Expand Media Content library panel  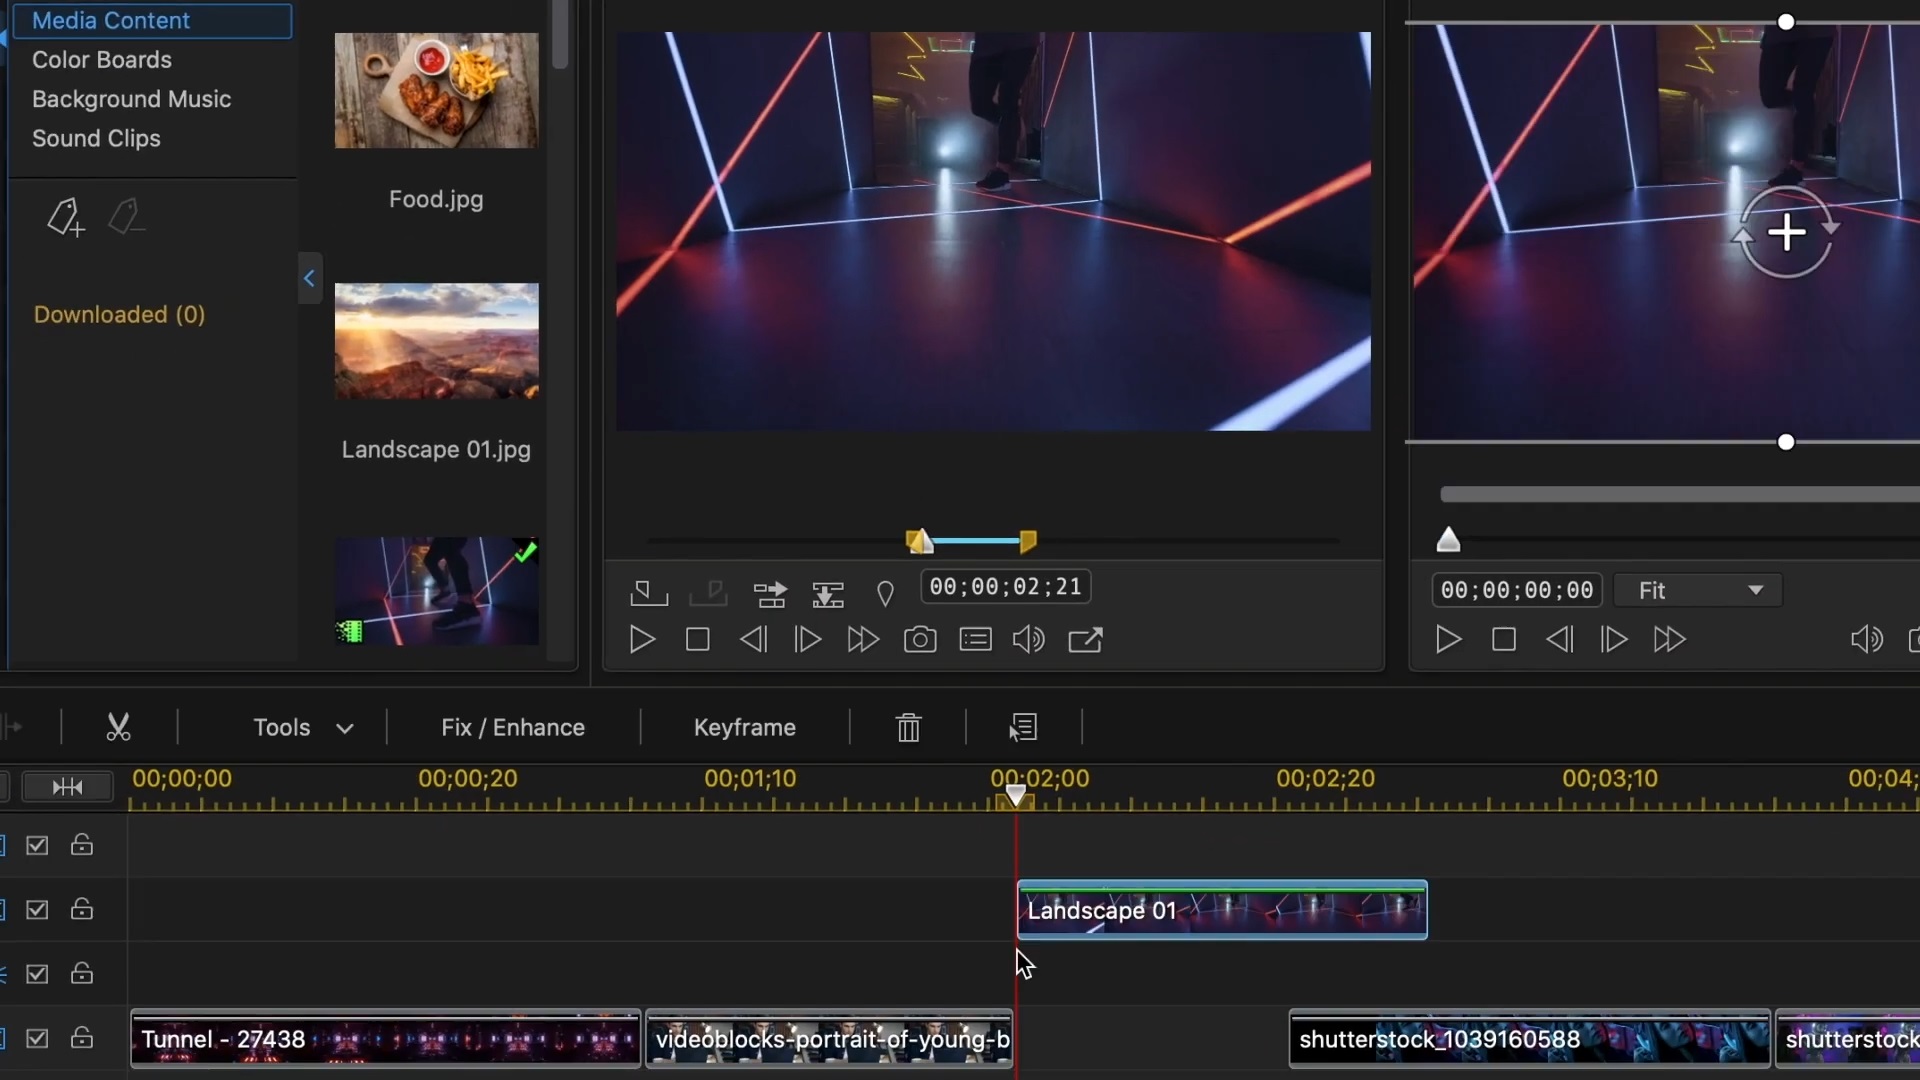[x=307, y=278]
